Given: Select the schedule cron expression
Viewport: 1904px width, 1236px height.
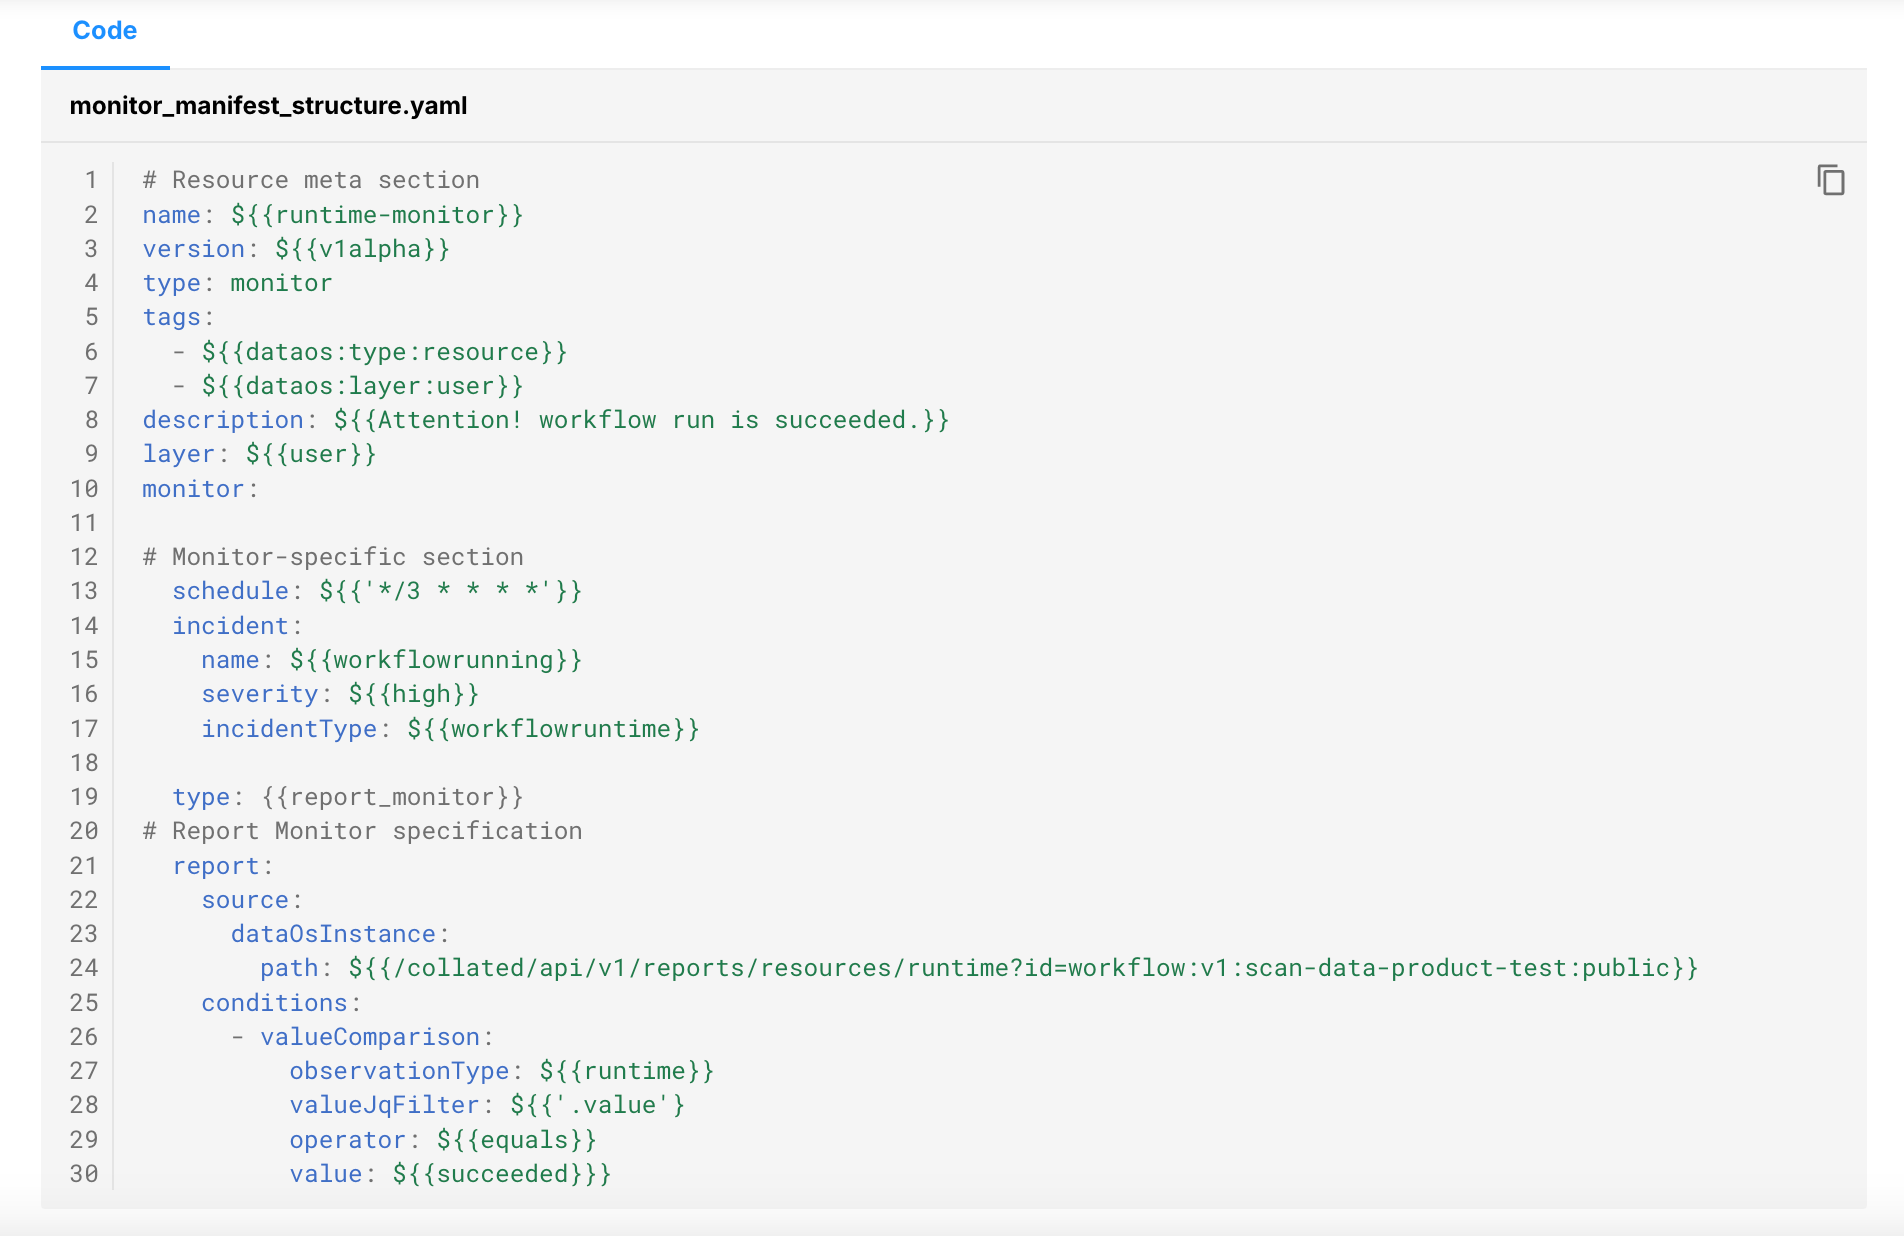Looking at the screenshot, I should click(x=449, y=591).
